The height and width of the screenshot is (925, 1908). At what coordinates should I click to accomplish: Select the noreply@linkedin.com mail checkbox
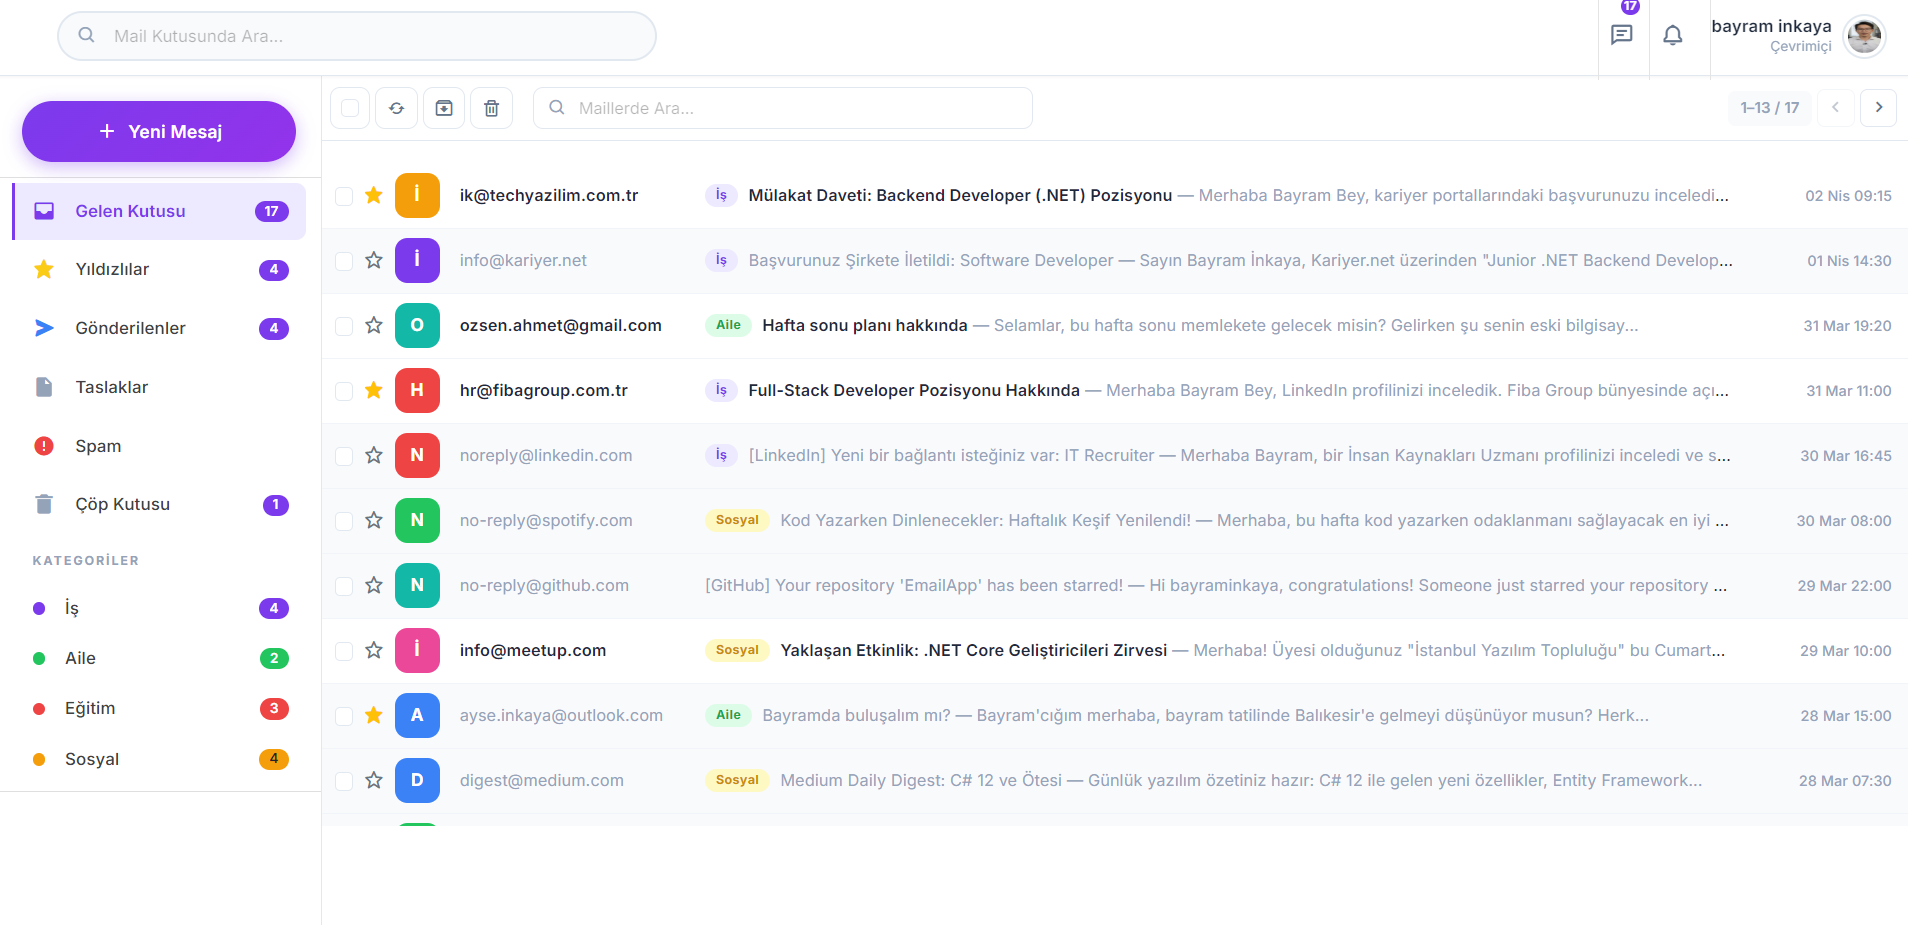pyautogui.click(x=344, y=456)
